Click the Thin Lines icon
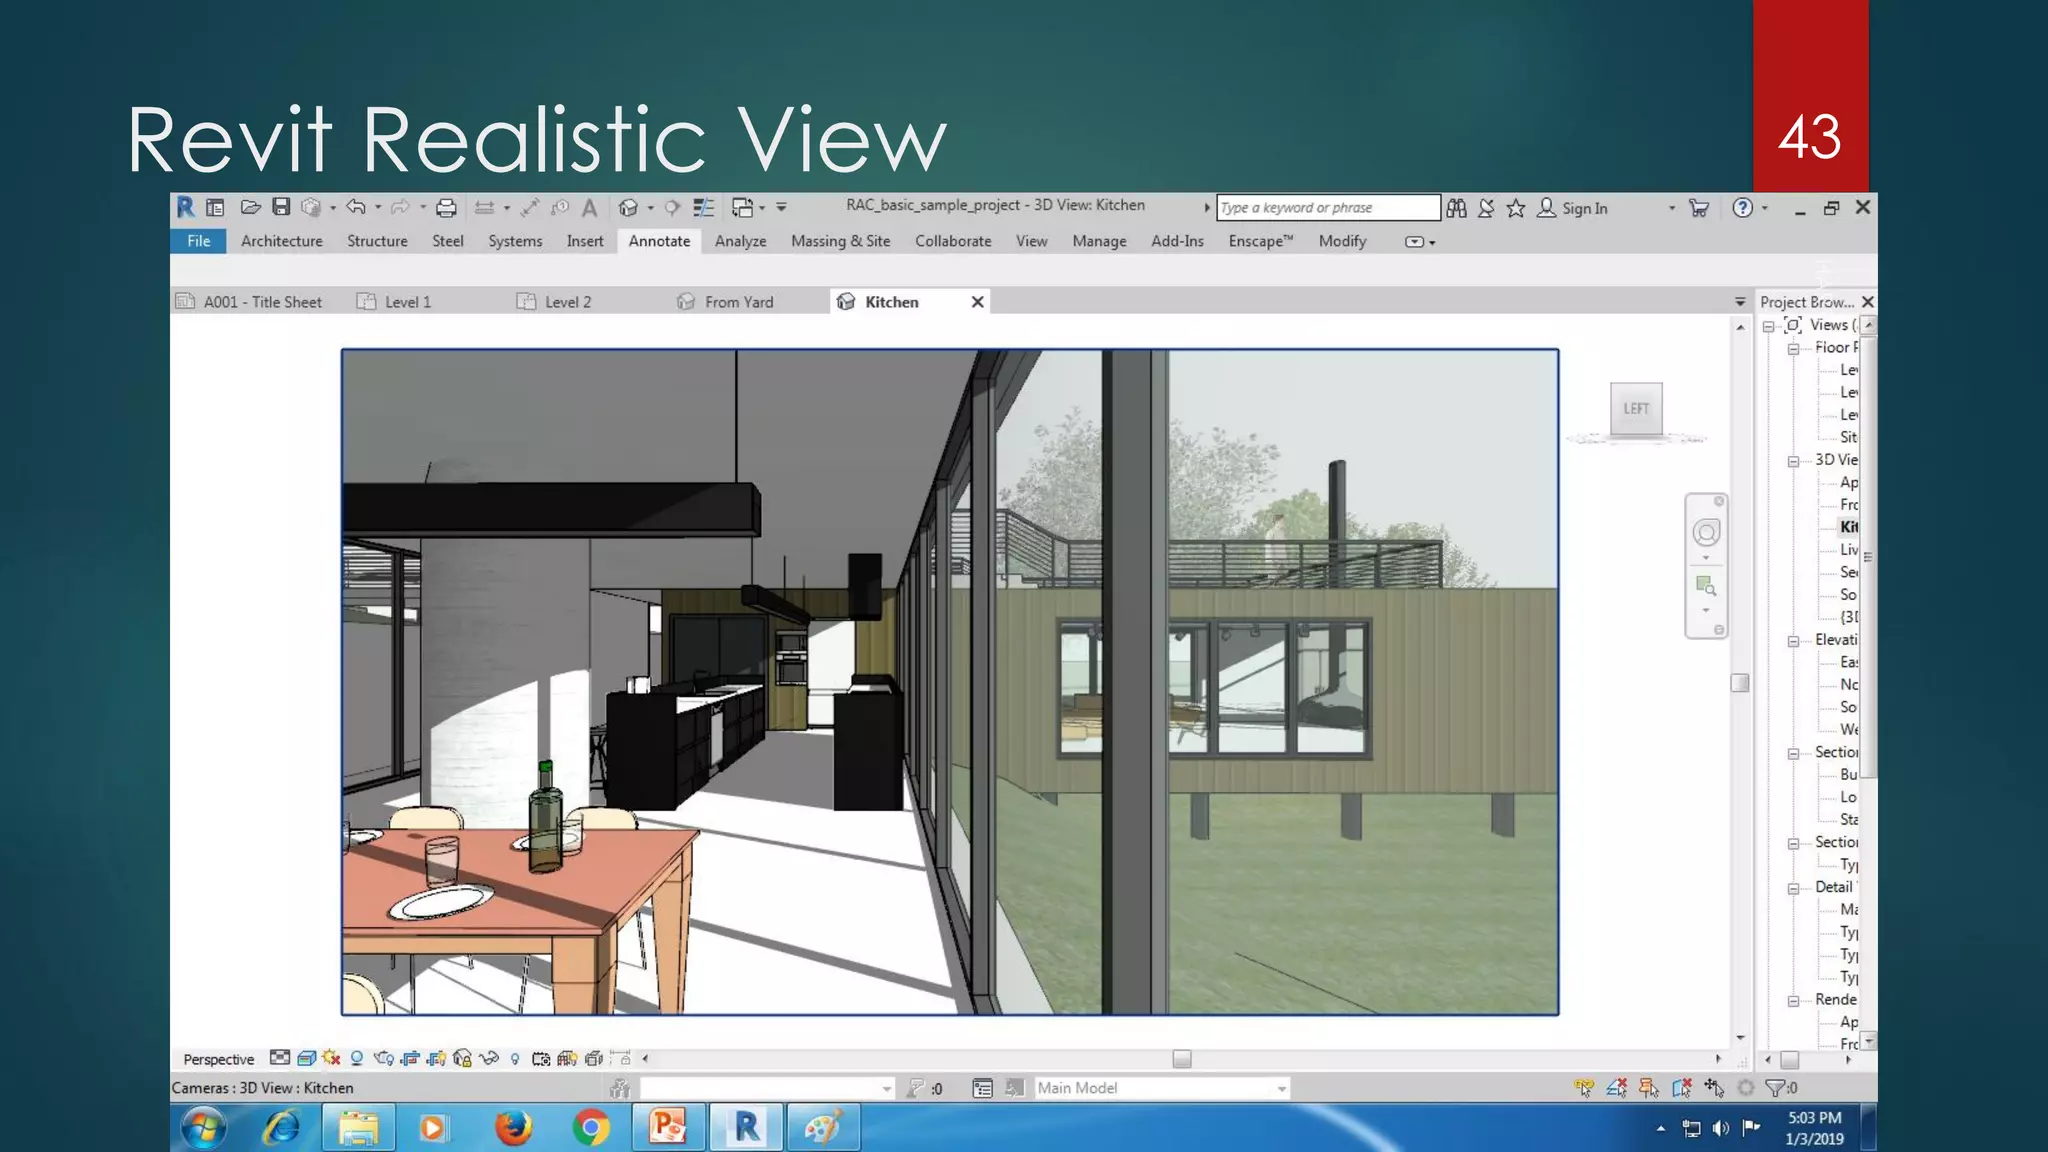 point(704,208)
